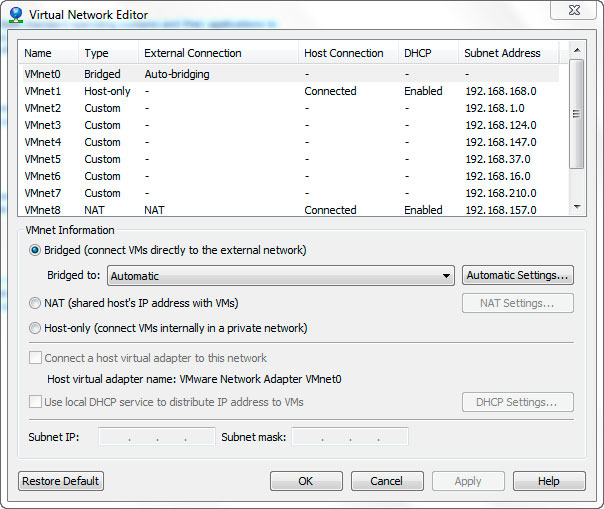Click the Subnet IP input field
This screenshot has height=509, width=604.
point(157,437)
